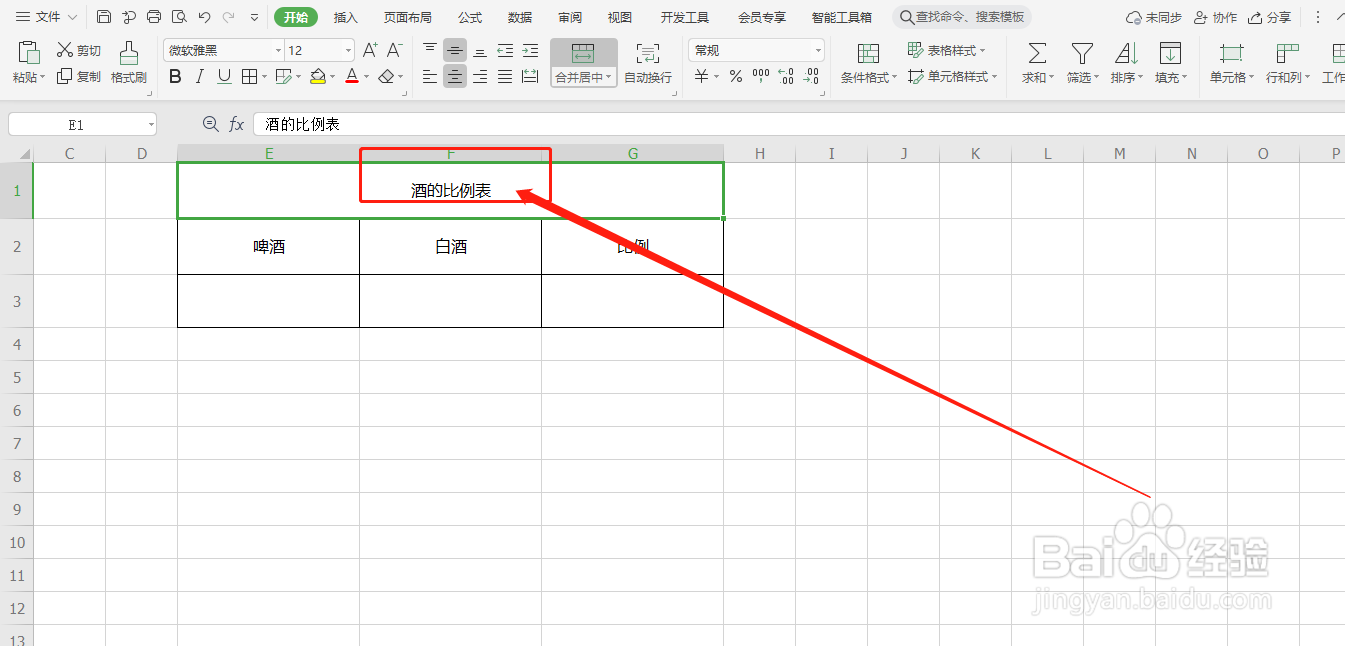Screen dimensions: 1345x646
Task: Click the zoom magnifier beside formula bar
Action: coord(210,124)
